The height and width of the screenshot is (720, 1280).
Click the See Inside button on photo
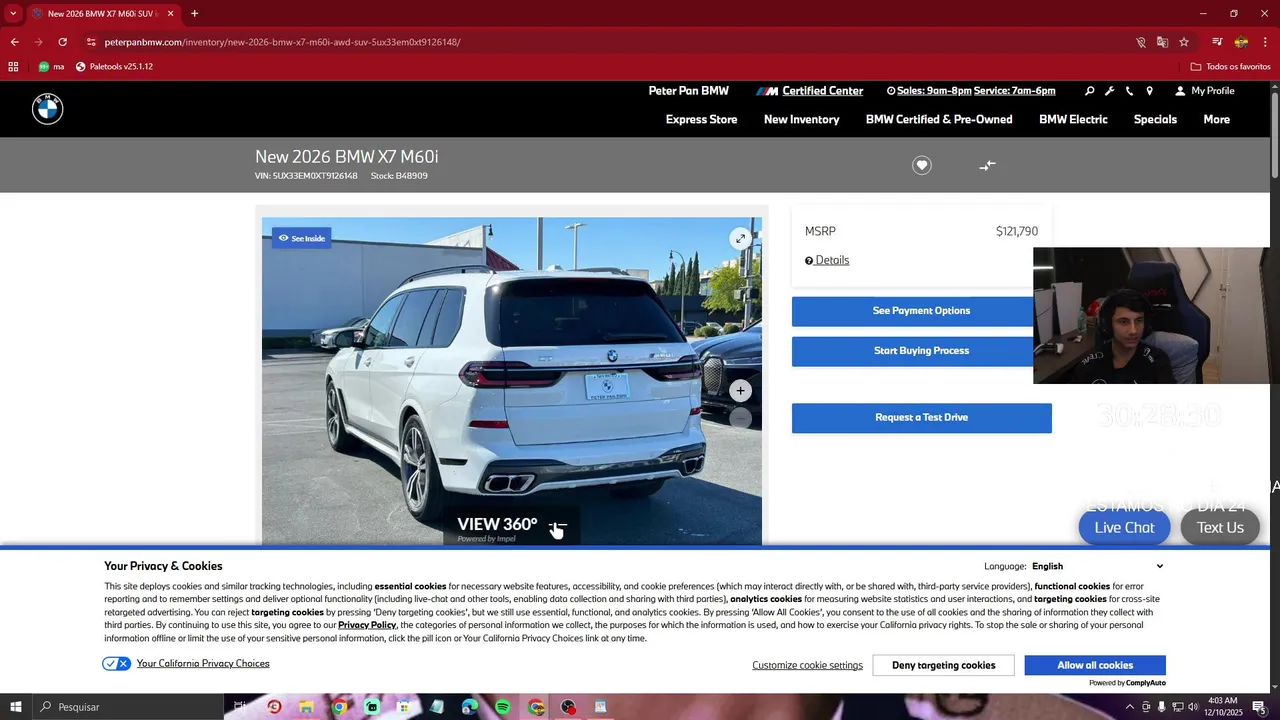pyautogui.click(x=301, y=238)
